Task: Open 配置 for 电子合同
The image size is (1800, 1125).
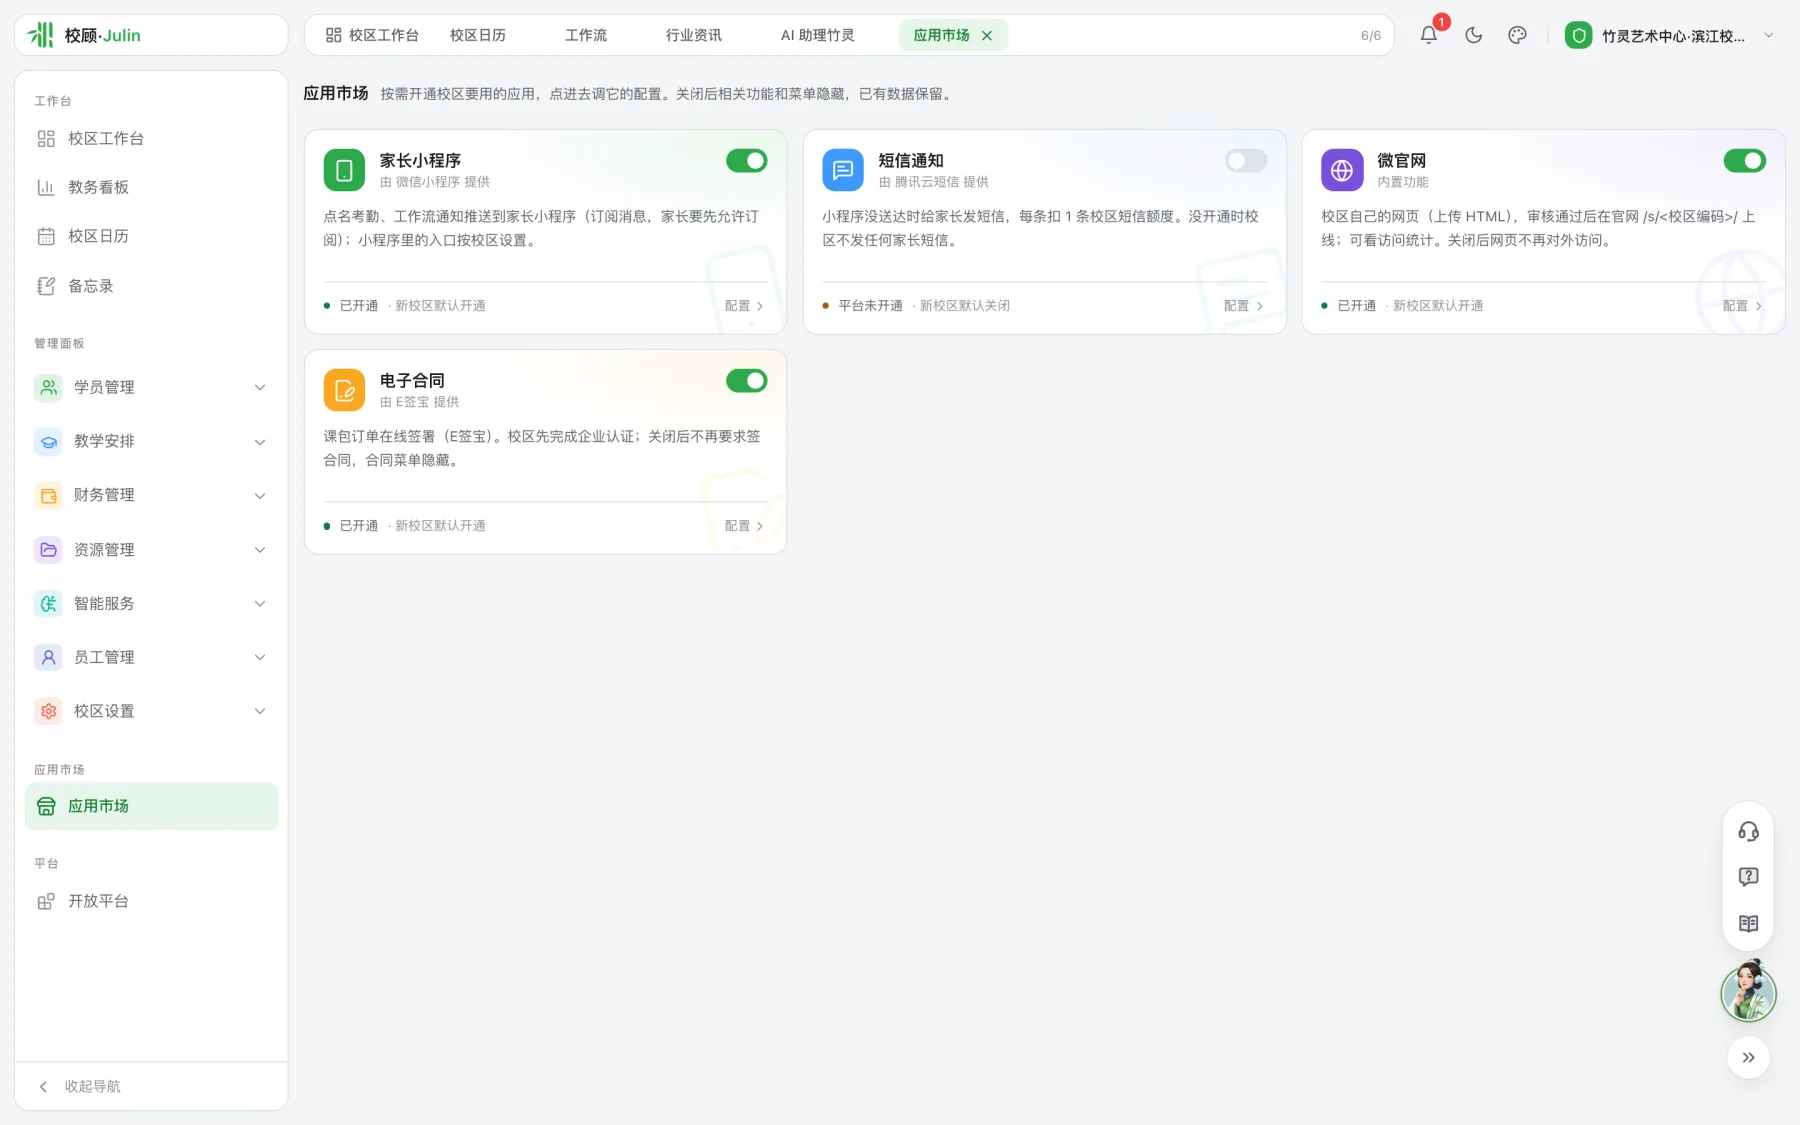Action: 744,526
